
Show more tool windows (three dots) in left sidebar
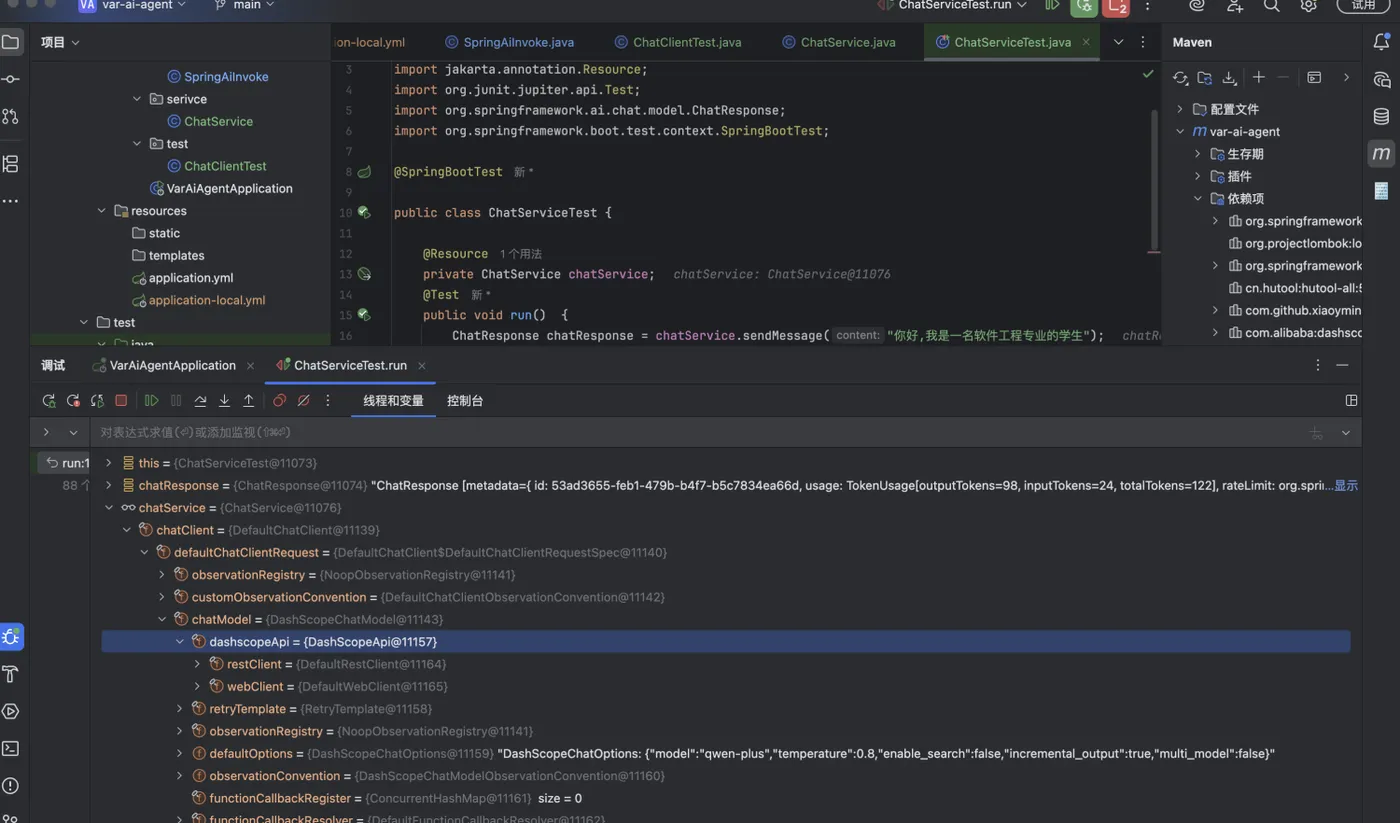tap(10, 201)
